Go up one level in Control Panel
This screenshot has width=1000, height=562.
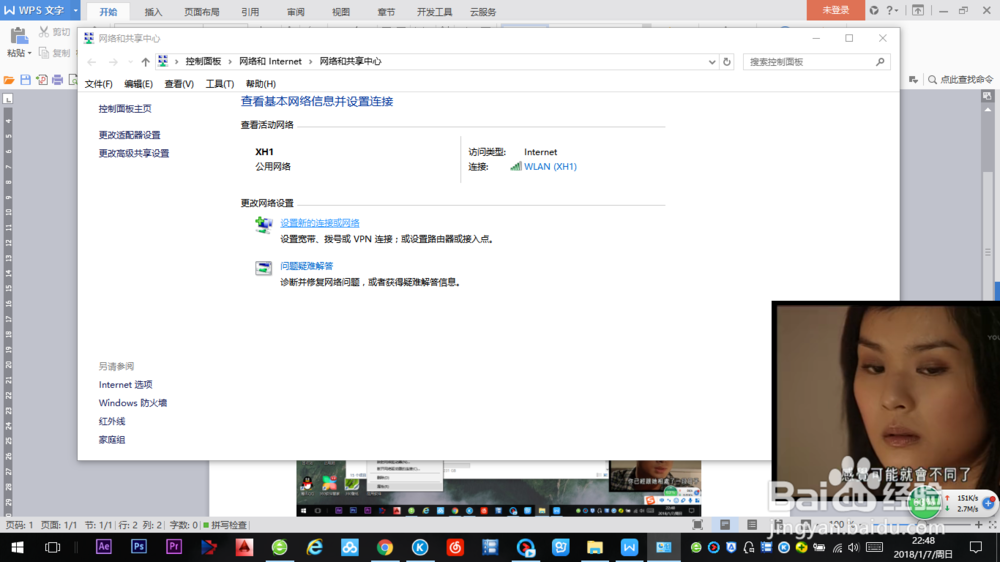click(x=145, y=62)
